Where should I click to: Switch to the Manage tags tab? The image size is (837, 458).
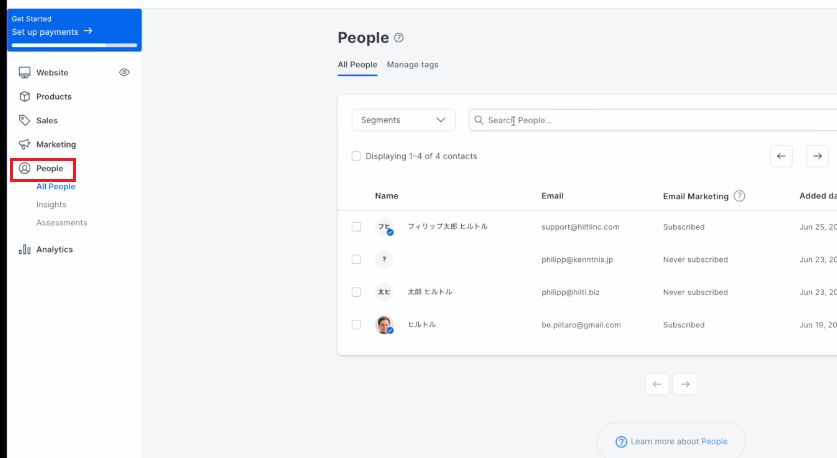413,65
